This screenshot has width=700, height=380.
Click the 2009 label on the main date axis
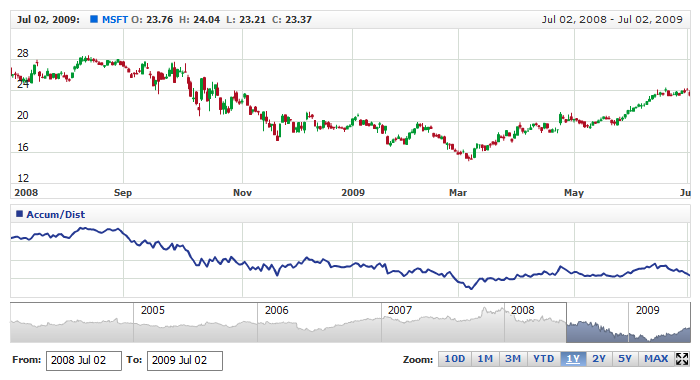click(x=353, y=192)
